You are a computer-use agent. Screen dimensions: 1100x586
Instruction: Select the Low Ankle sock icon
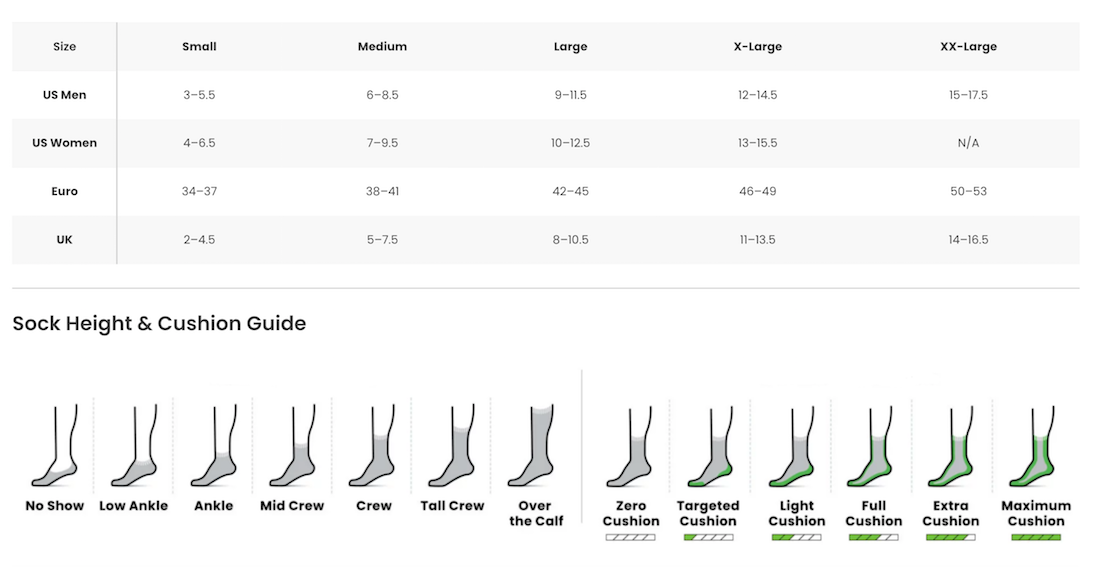click(x=134, y=445)
